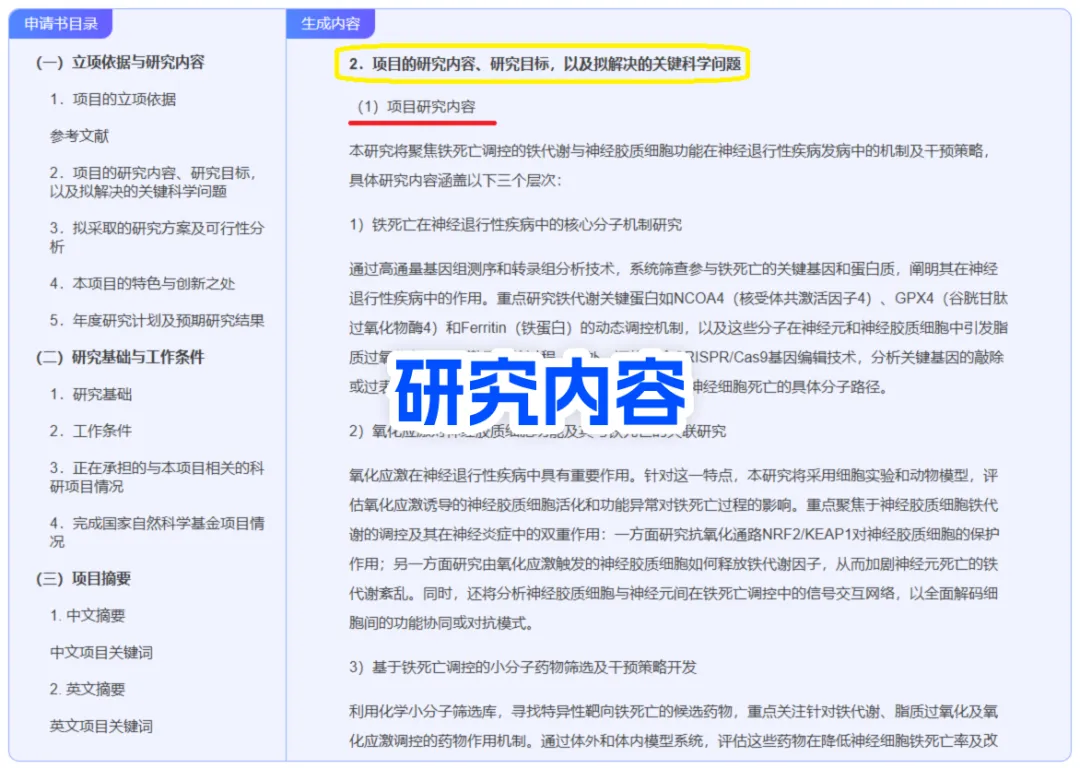Select section (一) 立项依据与研究内容
Image resolution: width=1080 pixels, height=769 pixels.
coord(121,63)
